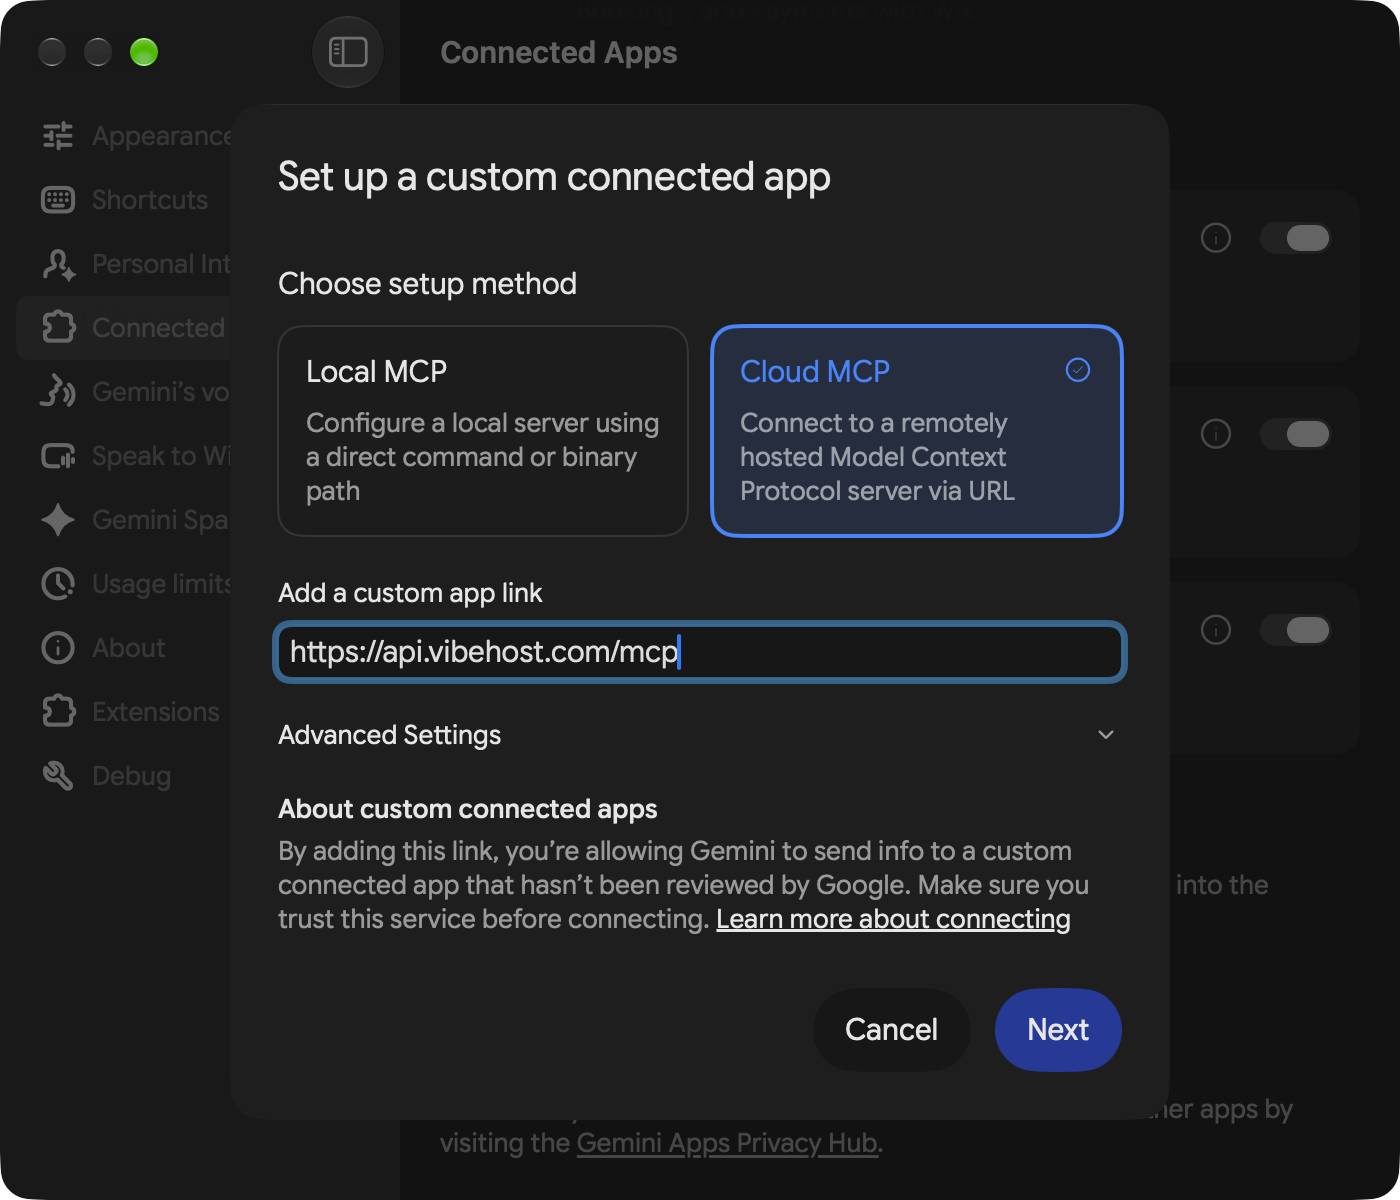Click the Shortcuts keyboard icon
The height and width of the screenshot is (1200, 1400).
[58, 200]
